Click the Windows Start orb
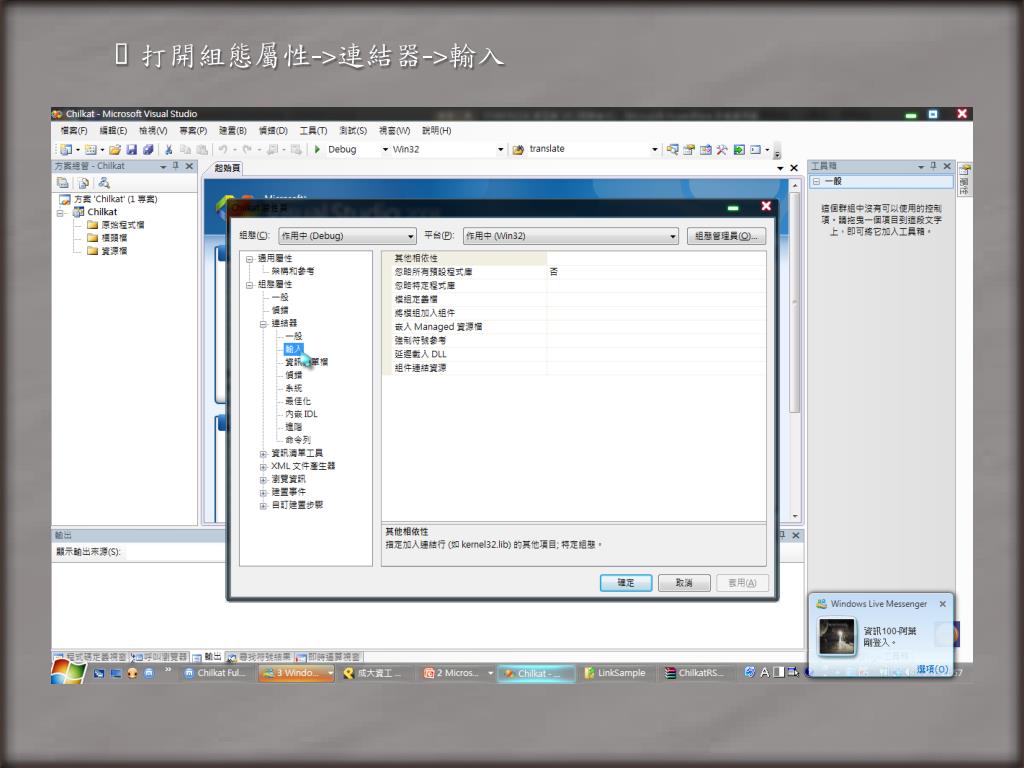The height and width of the screenshot is (768, 1024). (x=68, y=671)
